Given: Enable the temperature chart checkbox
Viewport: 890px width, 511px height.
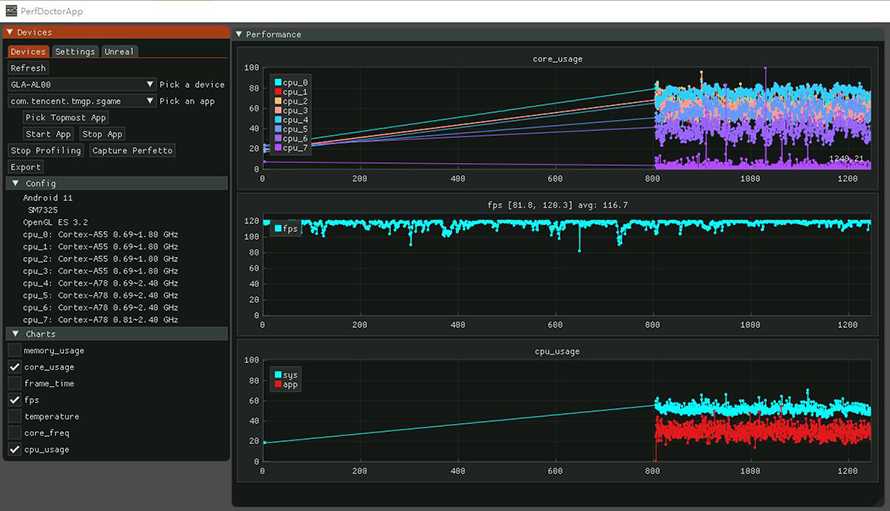Looking at the screenshot, I should 15,417.
